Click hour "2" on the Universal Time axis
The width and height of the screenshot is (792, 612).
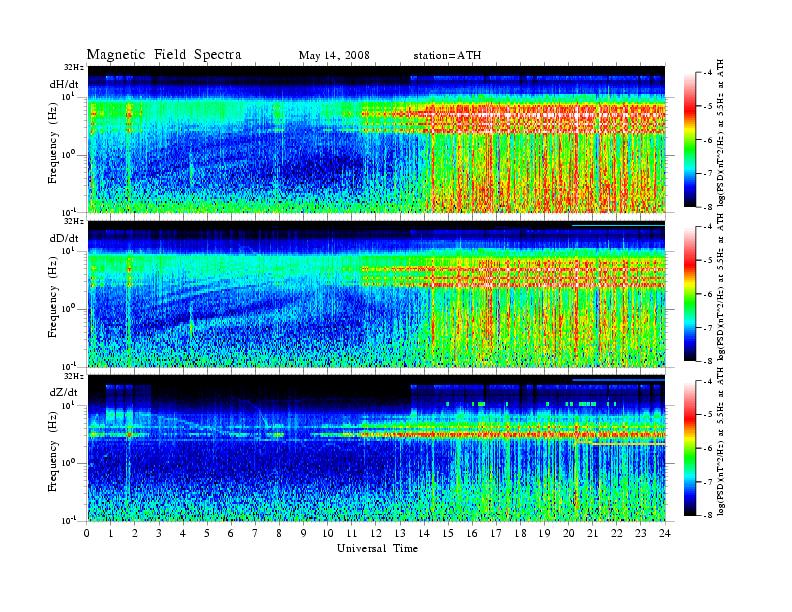(135, 533)
